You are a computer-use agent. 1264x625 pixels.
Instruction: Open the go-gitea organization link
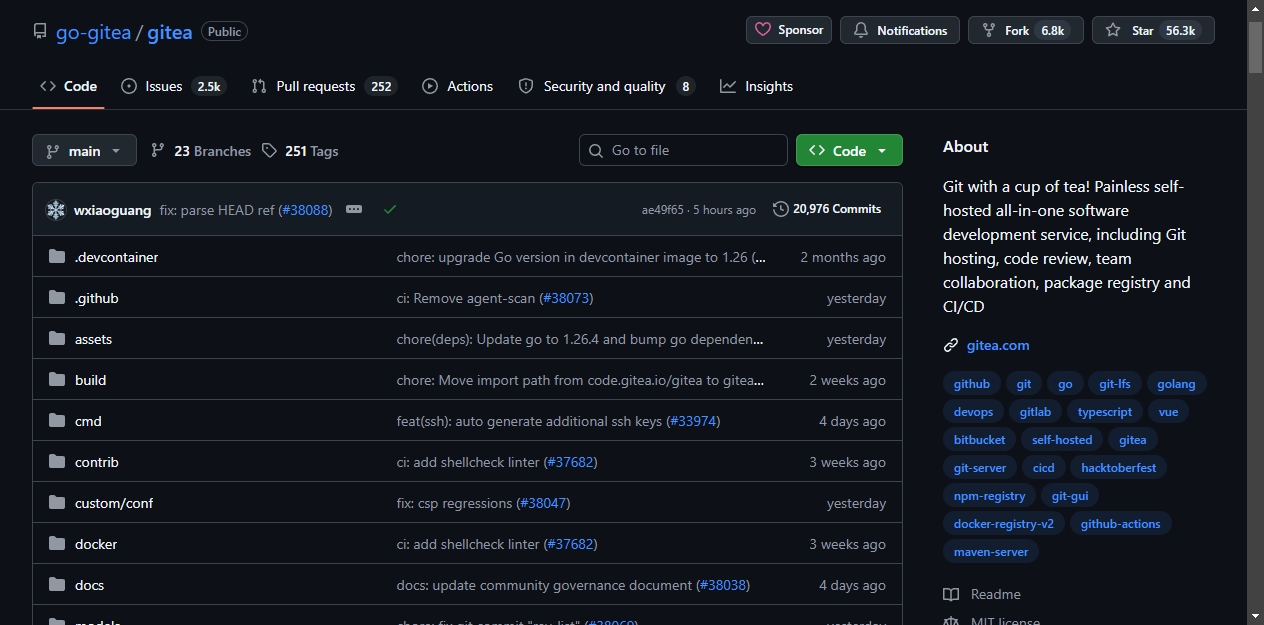pyautogui.click(x=94, y=32)
